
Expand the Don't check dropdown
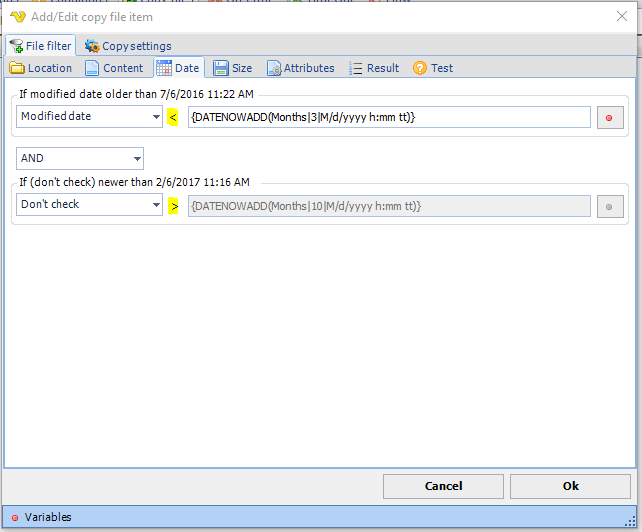(156, 205)
